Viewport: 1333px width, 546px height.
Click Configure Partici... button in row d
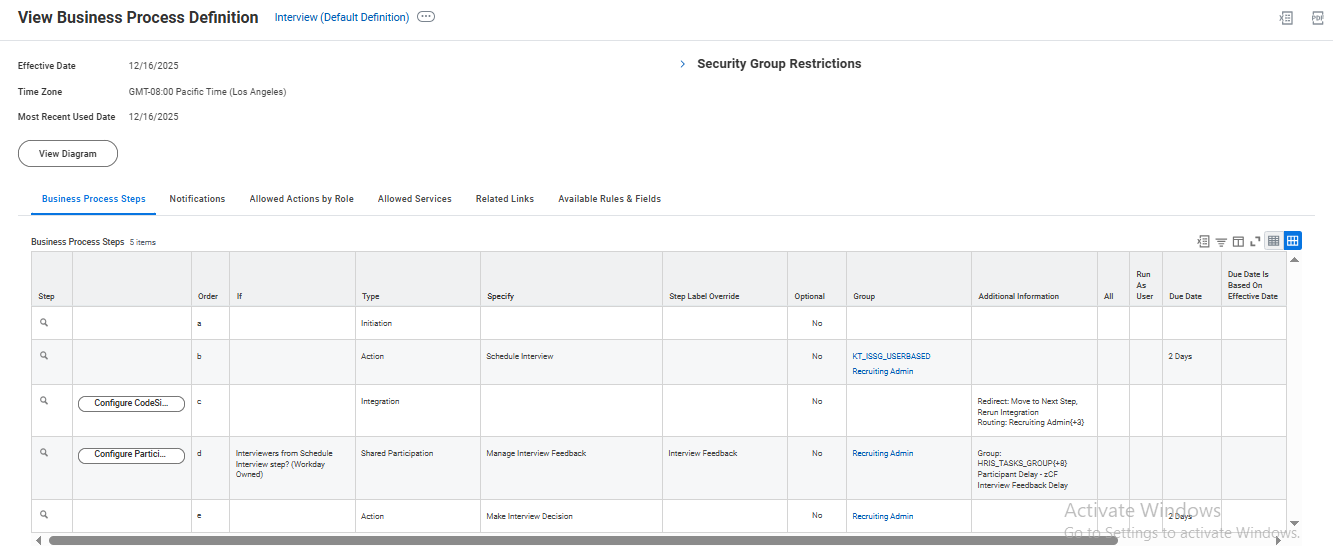tap(132, 456)
